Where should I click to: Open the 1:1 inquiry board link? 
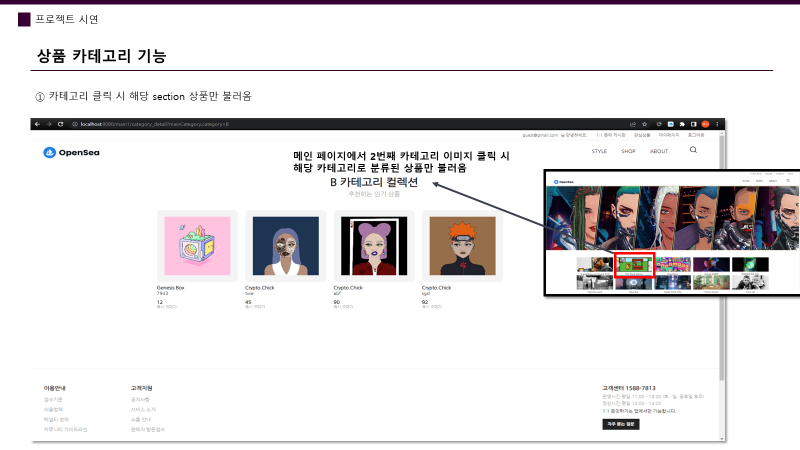[611, 135]
